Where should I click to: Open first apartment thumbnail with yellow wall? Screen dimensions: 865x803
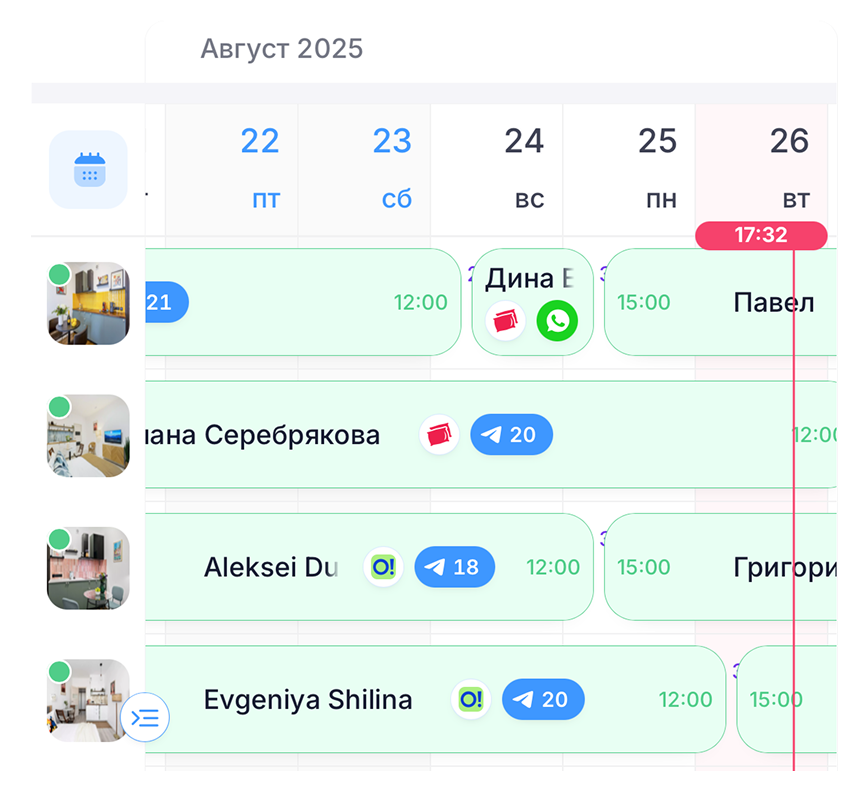point(88,303)
